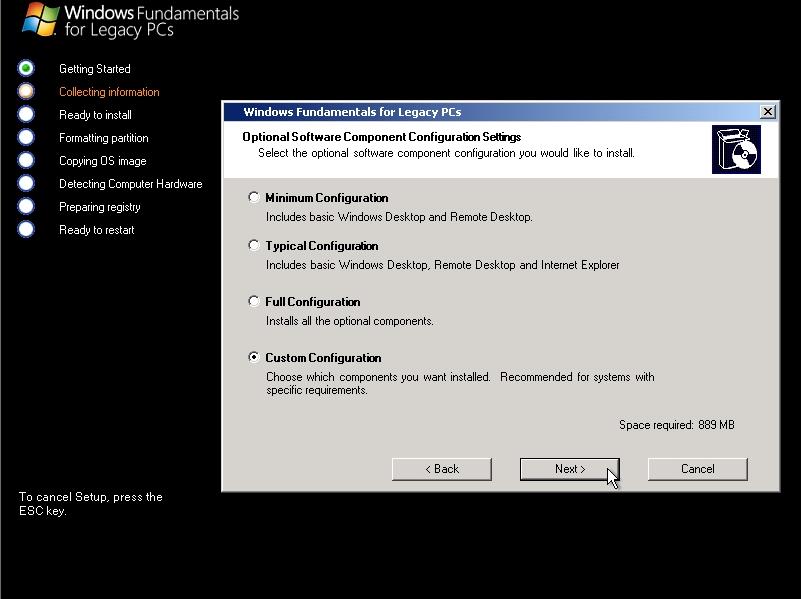Close the dialog using the X button

click(767, 111)
